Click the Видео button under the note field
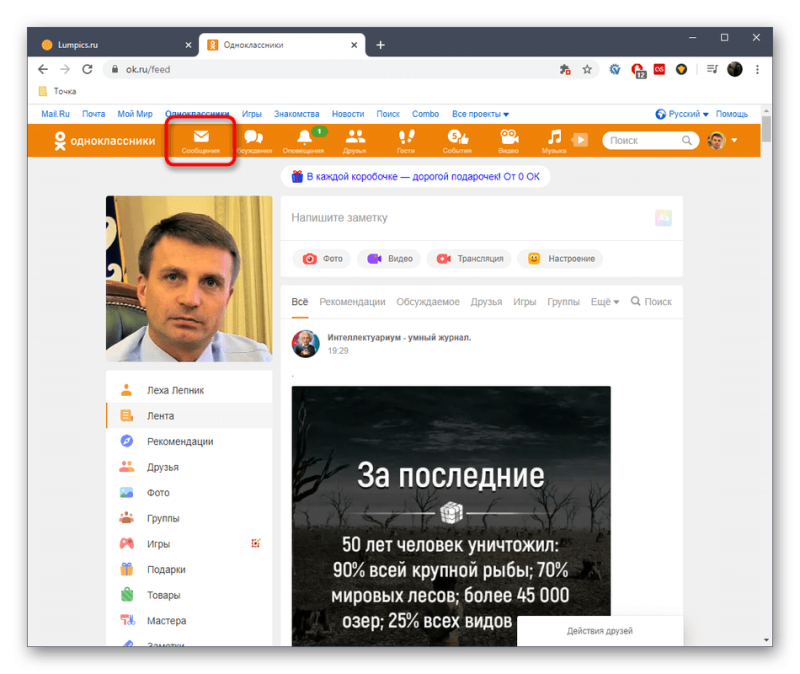This screenshot has width=800, height=674. 389,259
